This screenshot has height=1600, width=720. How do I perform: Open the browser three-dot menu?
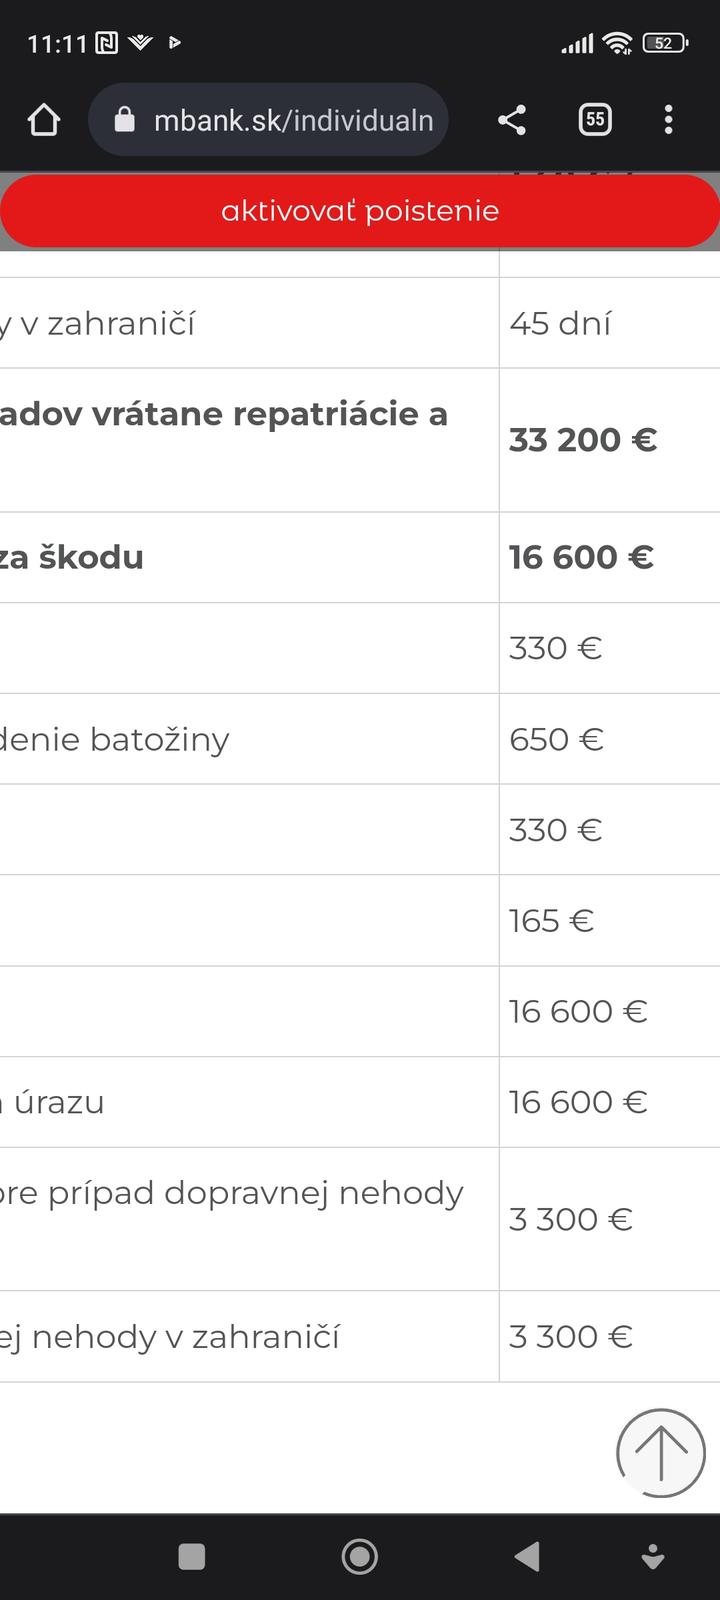click(668, 120)
